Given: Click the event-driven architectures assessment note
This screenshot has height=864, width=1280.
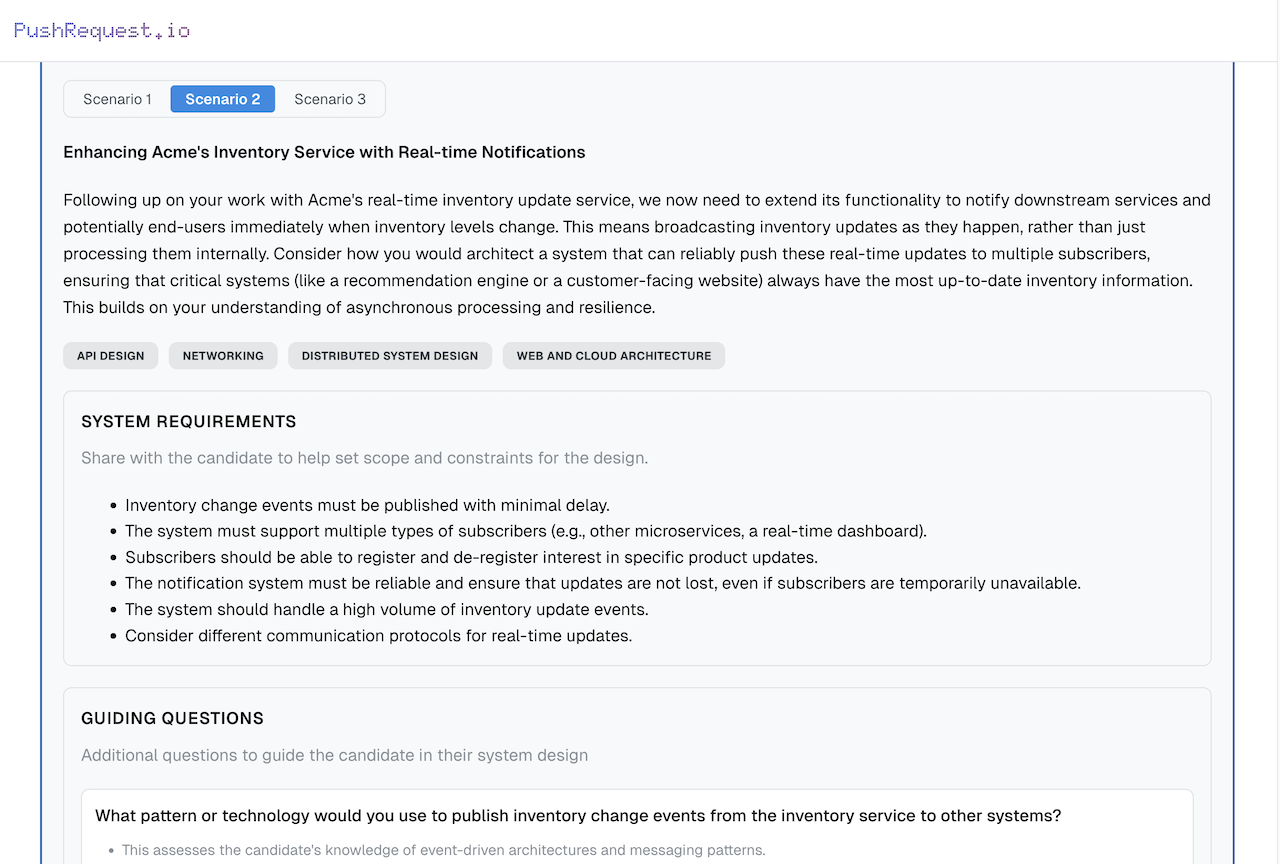Looking at the screenshot, I should click(x=443, y=850).
